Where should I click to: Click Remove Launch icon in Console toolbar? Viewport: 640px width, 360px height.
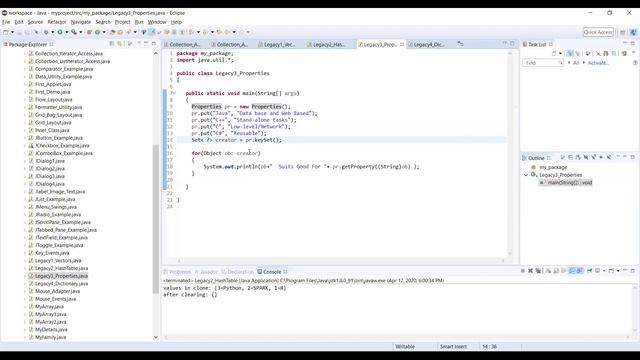click(x=530, y=271)
